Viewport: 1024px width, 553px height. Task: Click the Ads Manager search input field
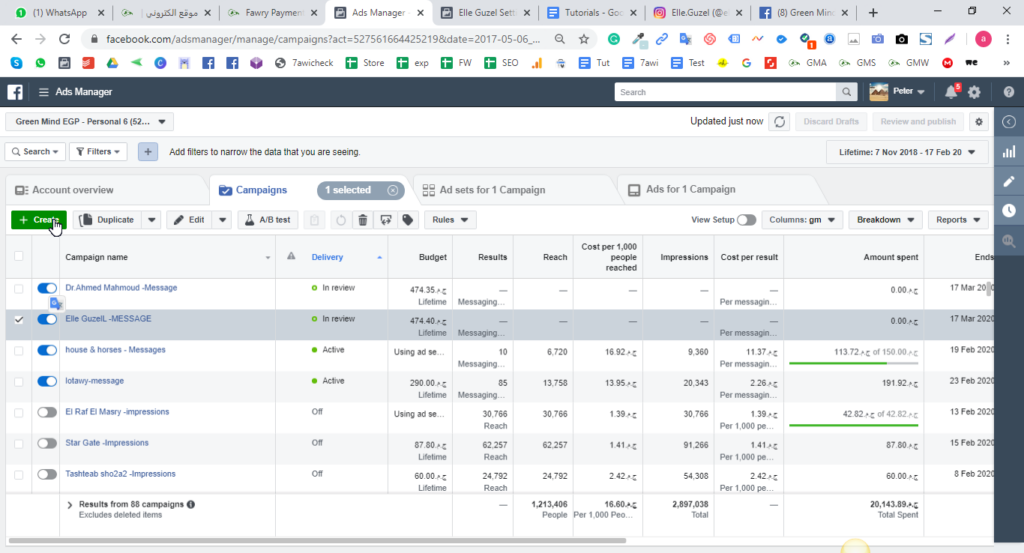[x=726, y=92]
